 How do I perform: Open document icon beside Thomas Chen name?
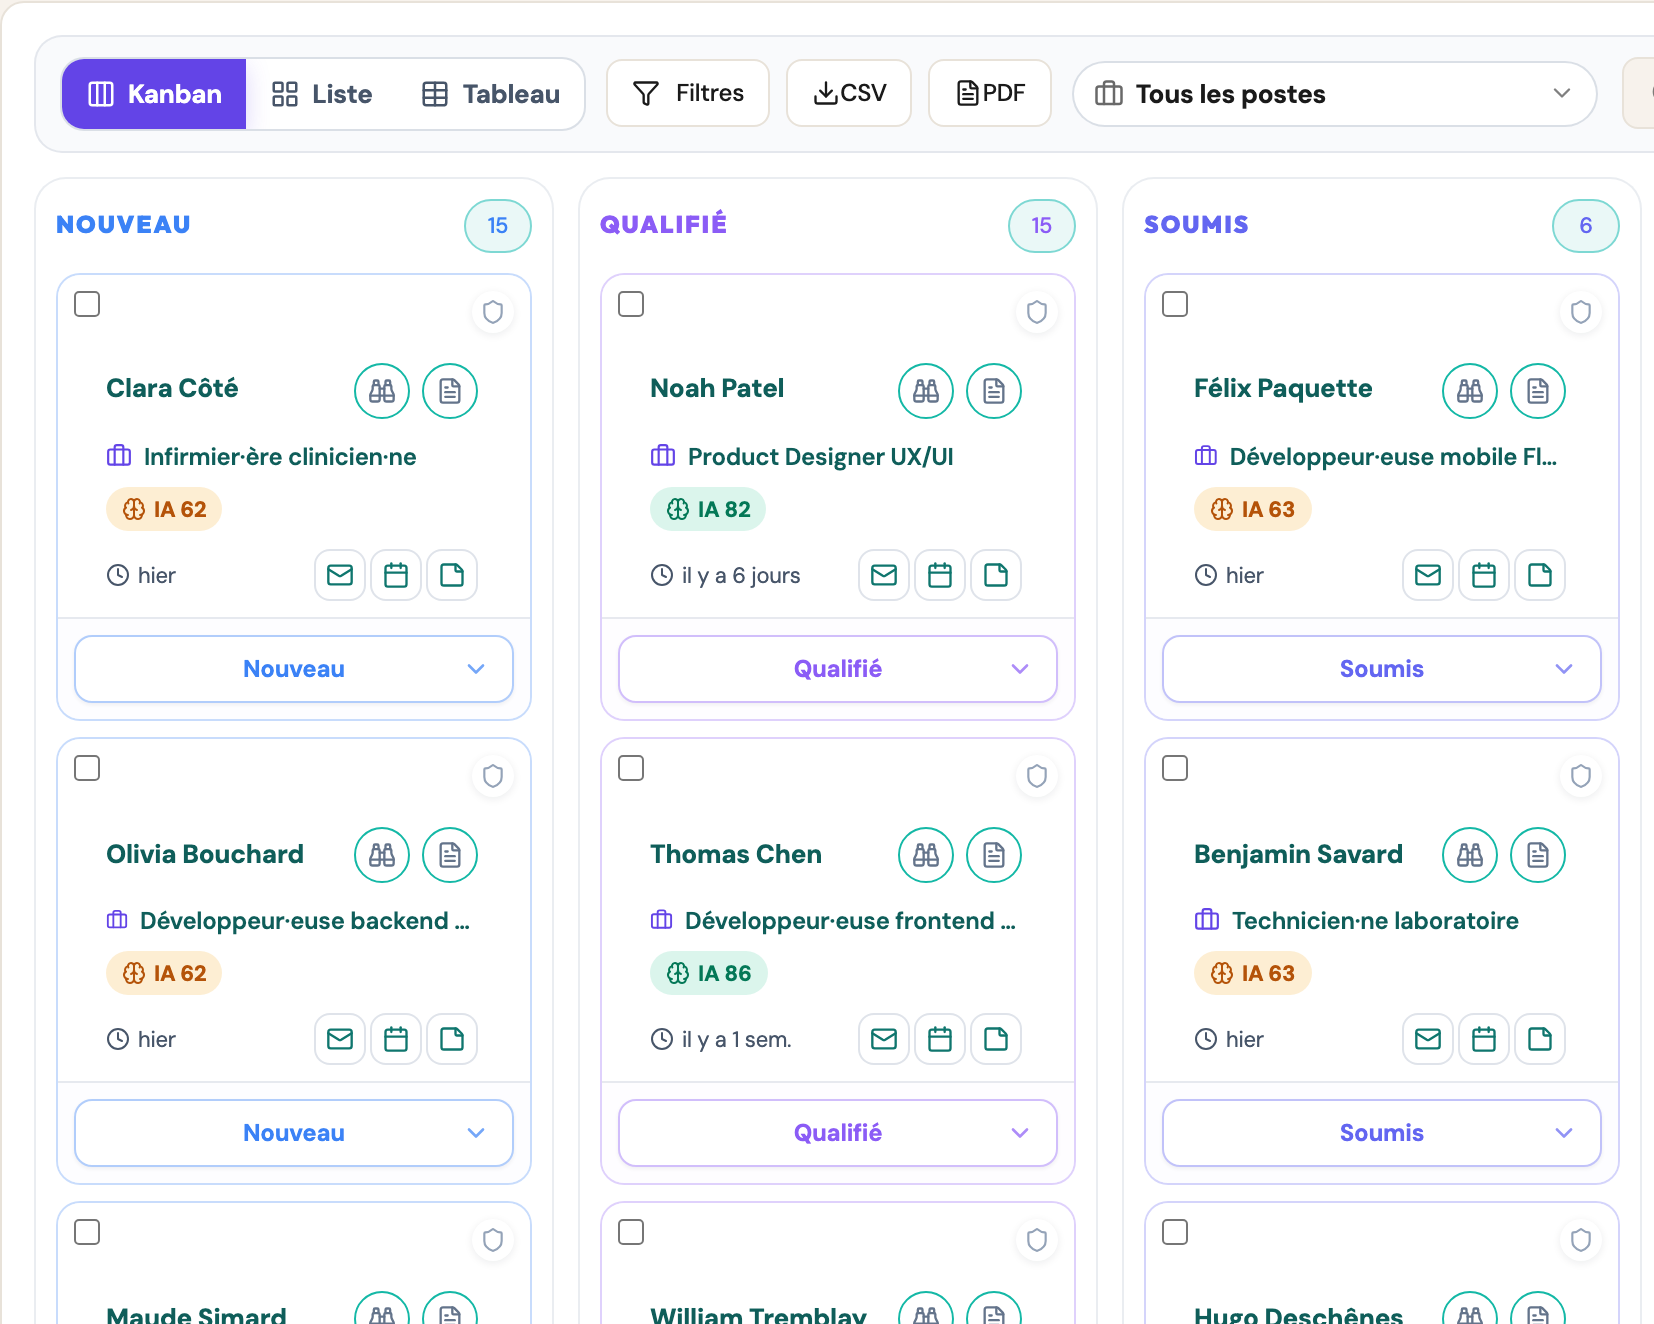pos(994,855)
